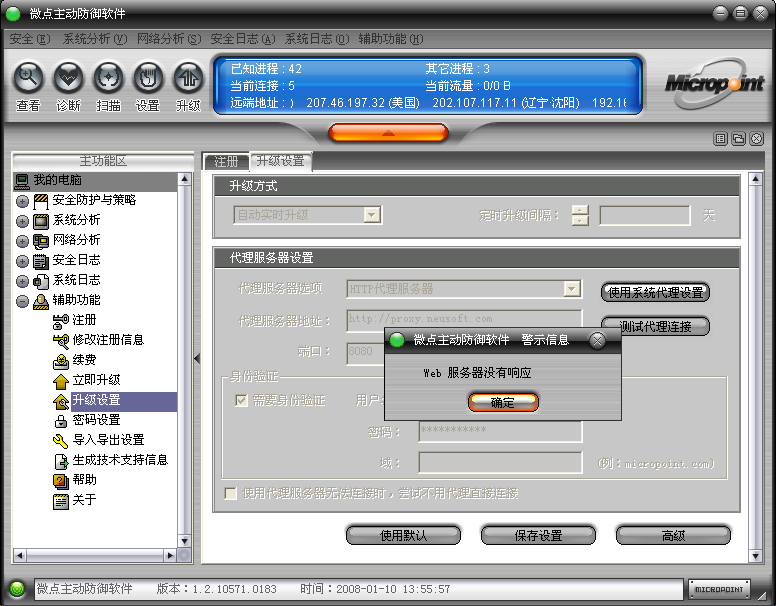The width and height of the screenshot is (776, 606).
Task: Enable direct connection fallback checkbox at bottom
Action: [x=231, y=494]
